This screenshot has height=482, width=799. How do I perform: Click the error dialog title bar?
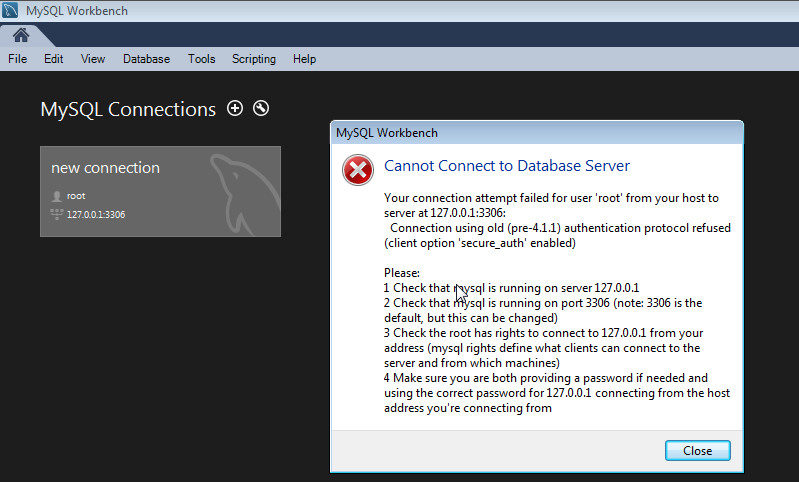click(x=537, y=133)
